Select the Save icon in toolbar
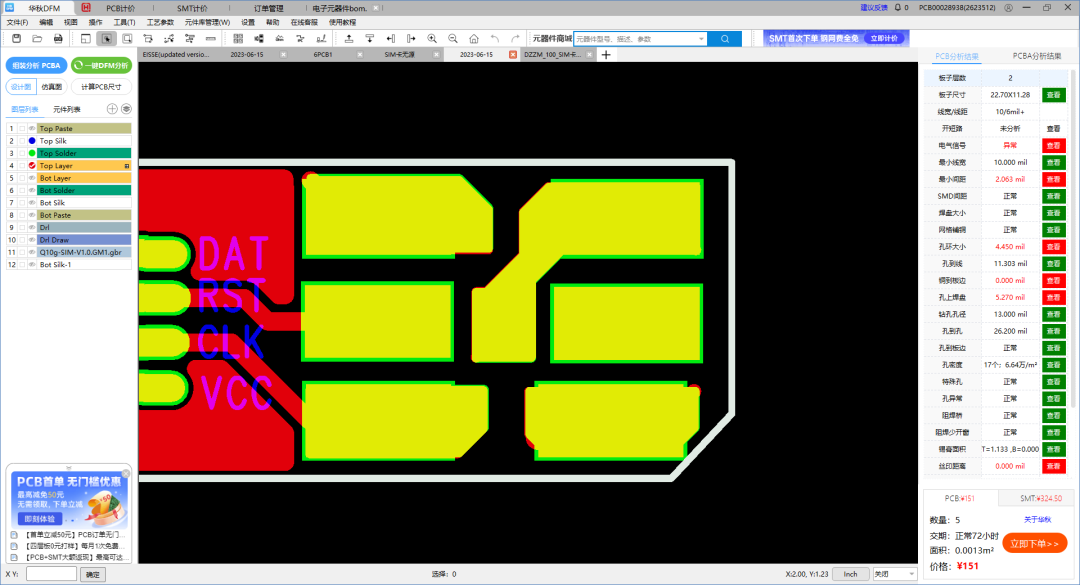The width and height of the screenshot is (1080, 585). 14,38
